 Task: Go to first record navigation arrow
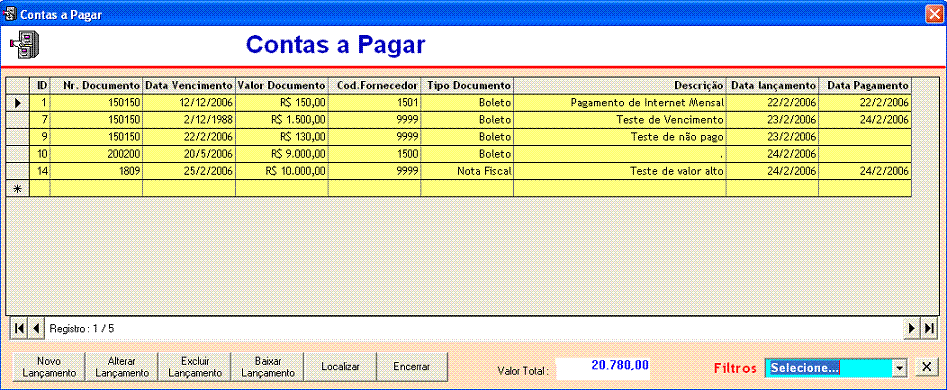(19, 328)
